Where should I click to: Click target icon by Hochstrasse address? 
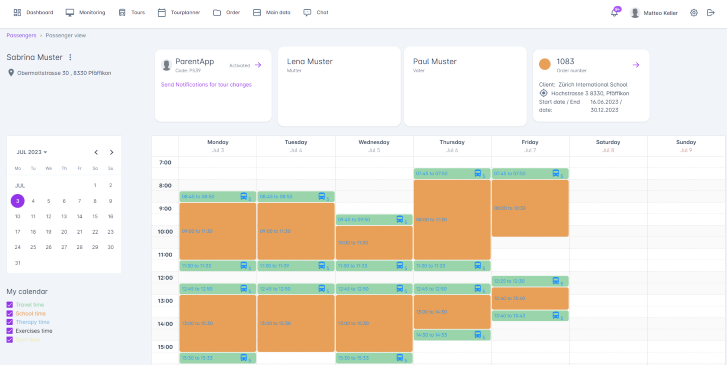tap(544, 93)
